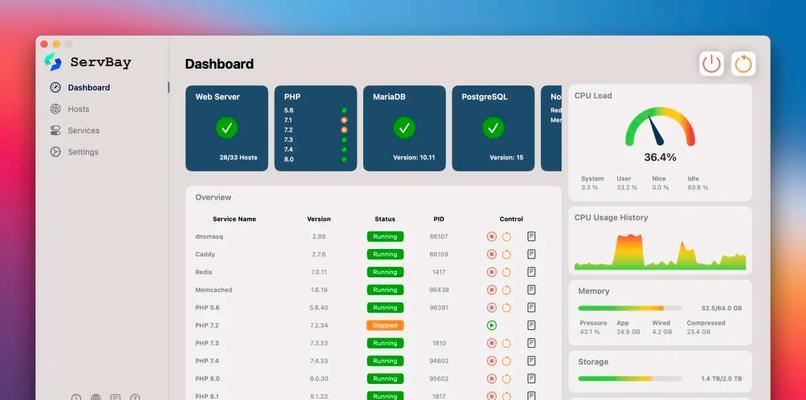The height and width of the screenshot is (400, 806).
Task: Click the Overview section heading
Action: click(x=213, y=197)
